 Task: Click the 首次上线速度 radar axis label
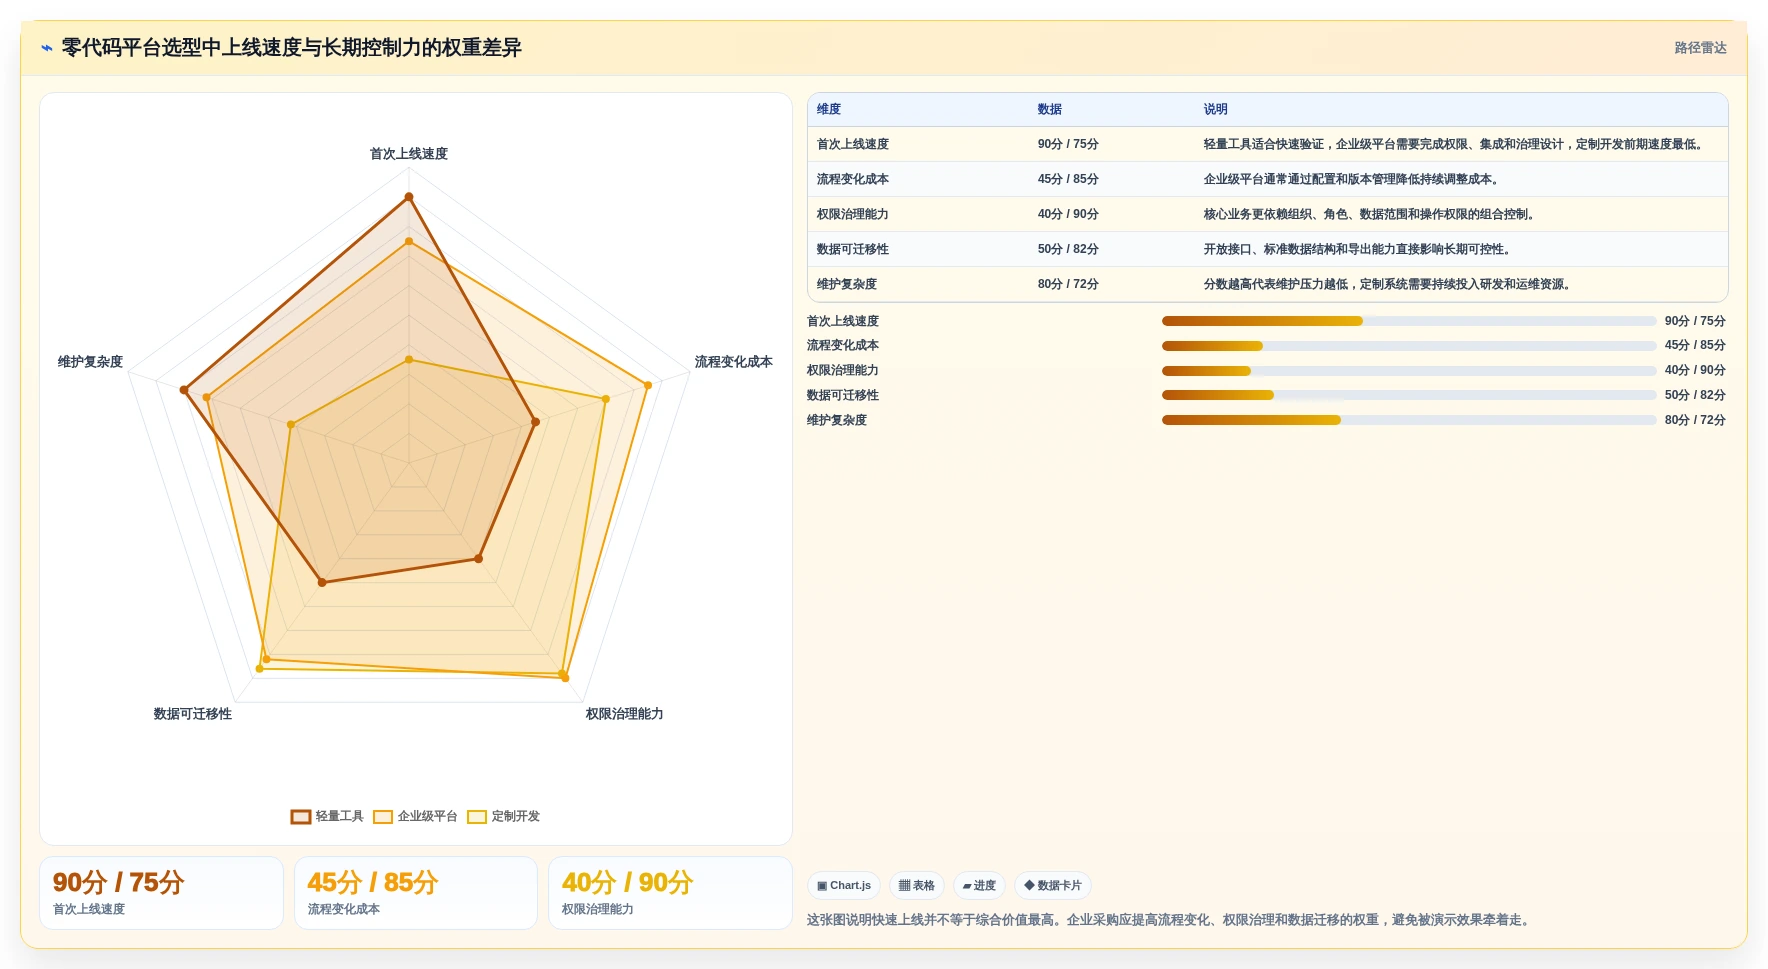click(x=409, y=154)
